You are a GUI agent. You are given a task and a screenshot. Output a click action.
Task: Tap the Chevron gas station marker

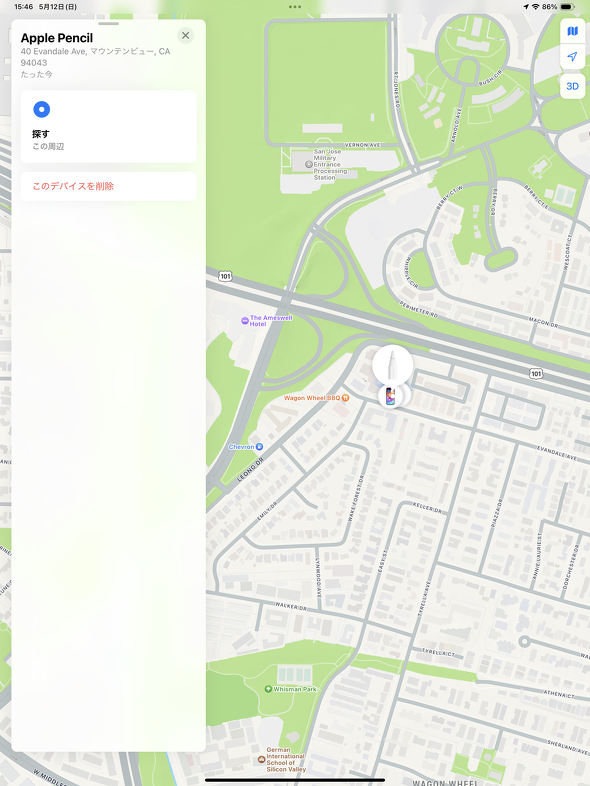point(259,447)
